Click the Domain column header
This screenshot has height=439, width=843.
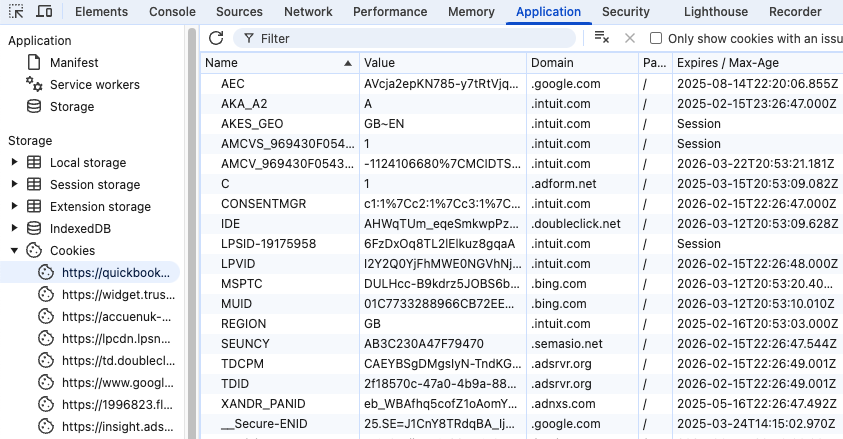click(x=582, y=63)
